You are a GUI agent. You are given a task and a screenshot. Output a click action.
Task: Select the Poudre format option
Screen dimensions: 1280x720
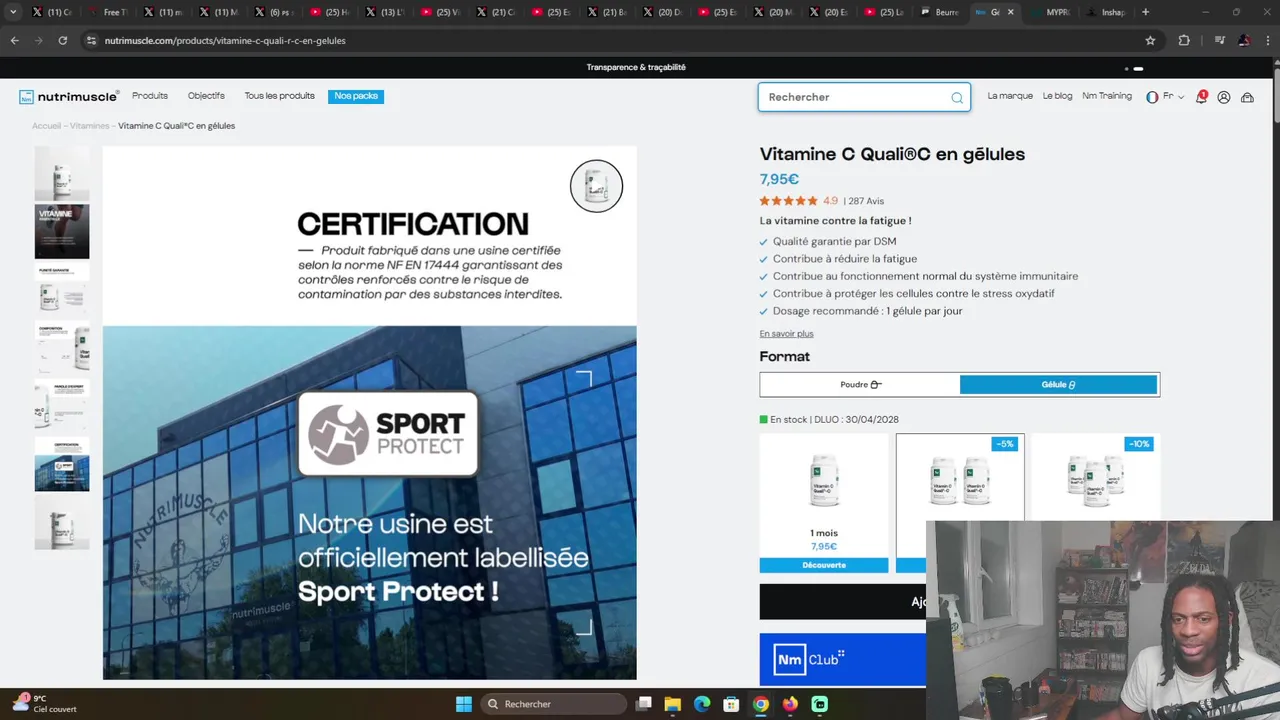click(860, 384)
